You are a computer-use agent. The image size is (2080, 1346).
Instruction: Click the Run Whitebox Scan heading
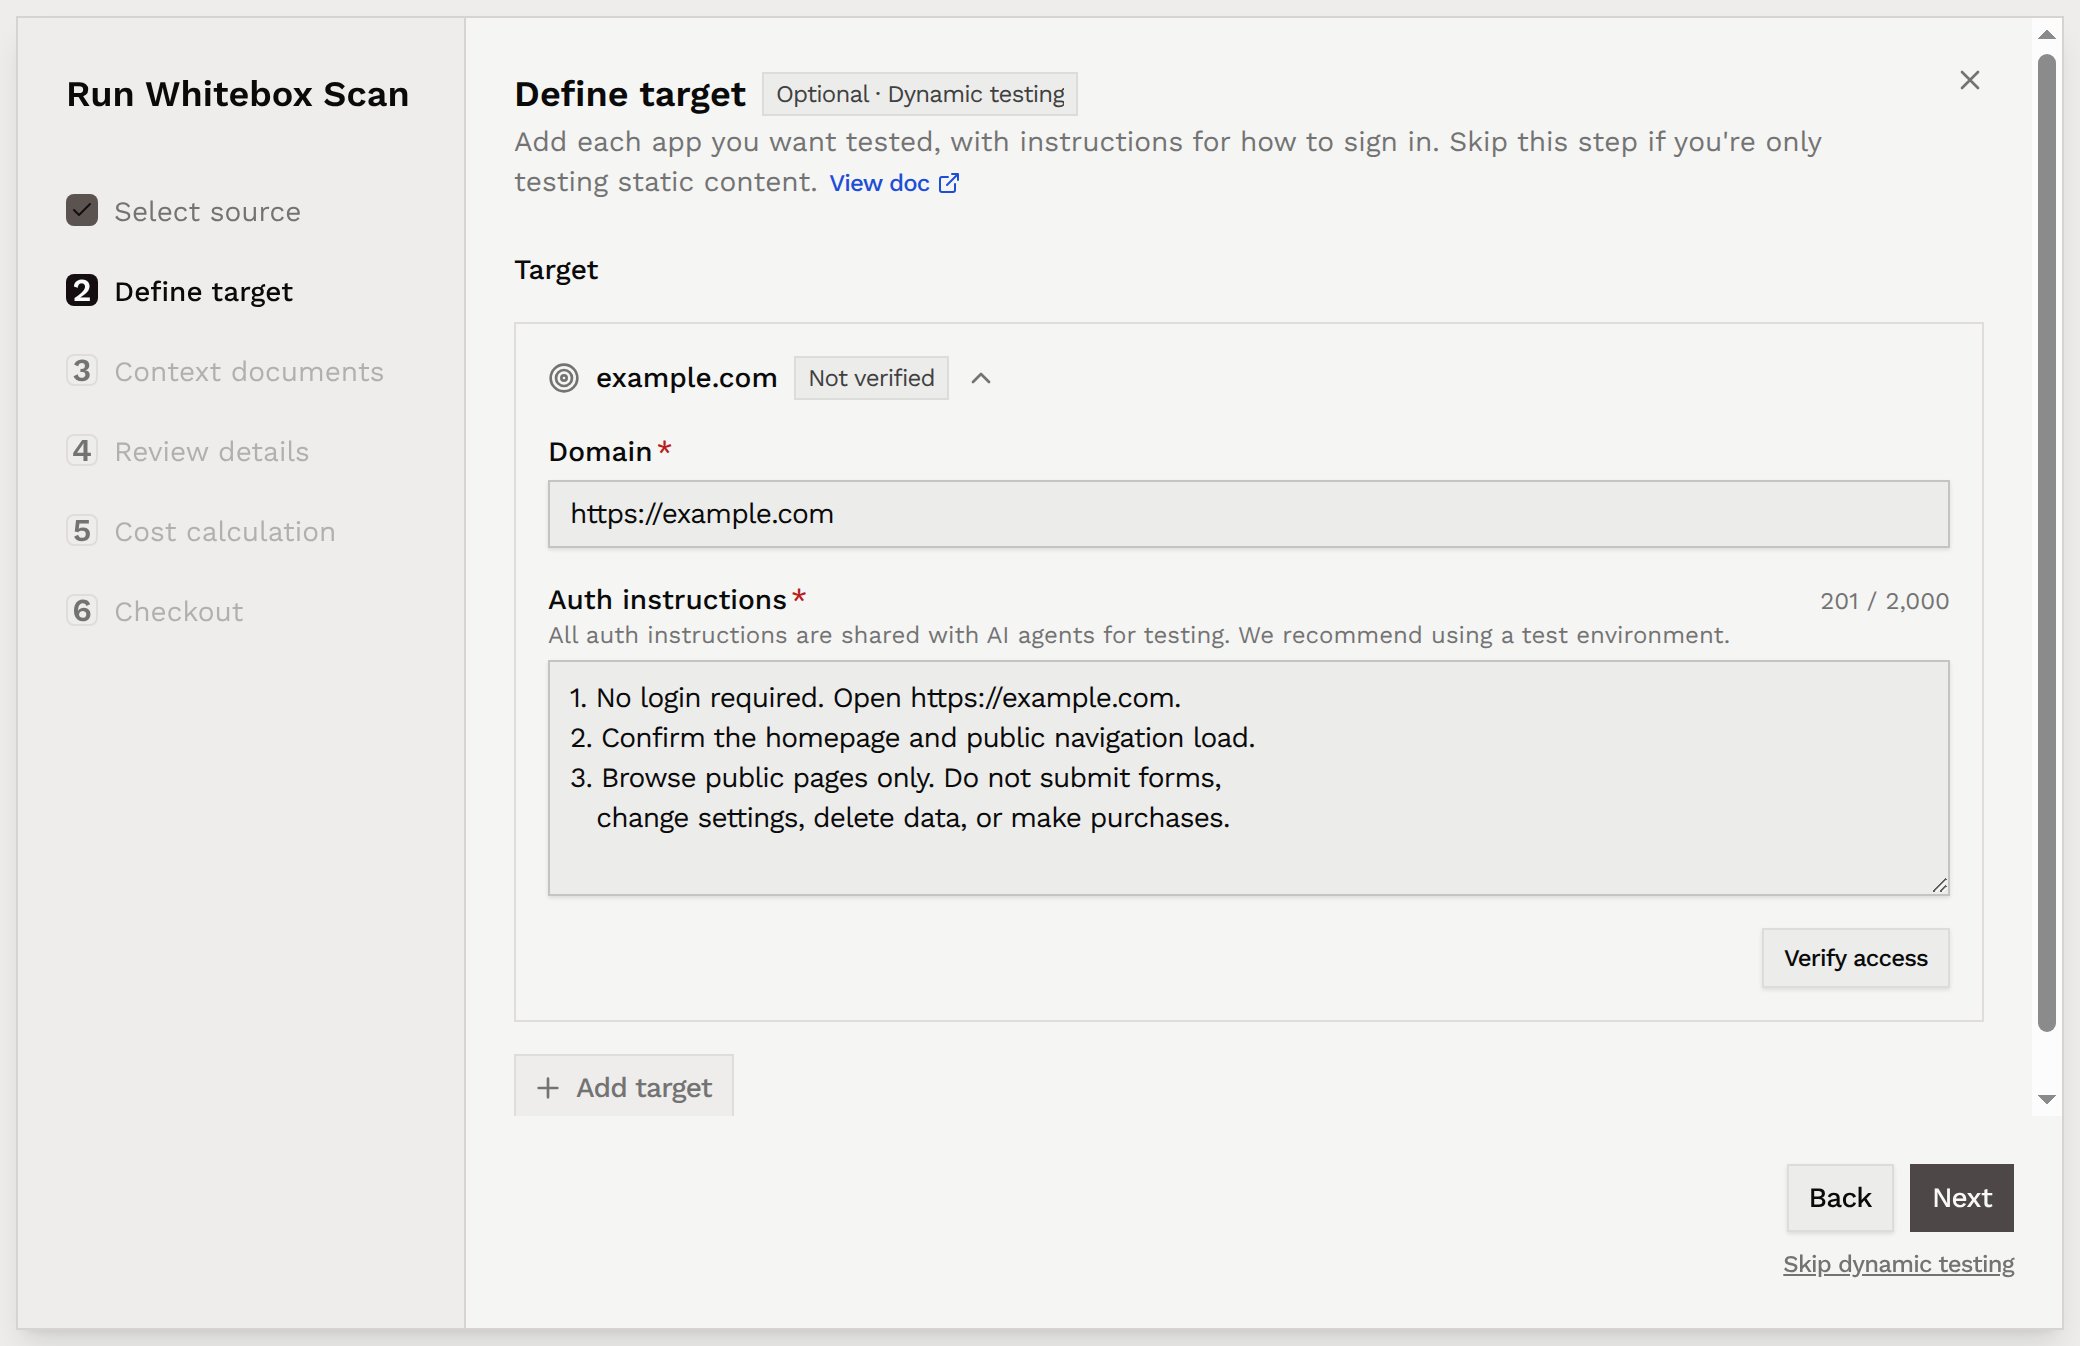point(238,94)
